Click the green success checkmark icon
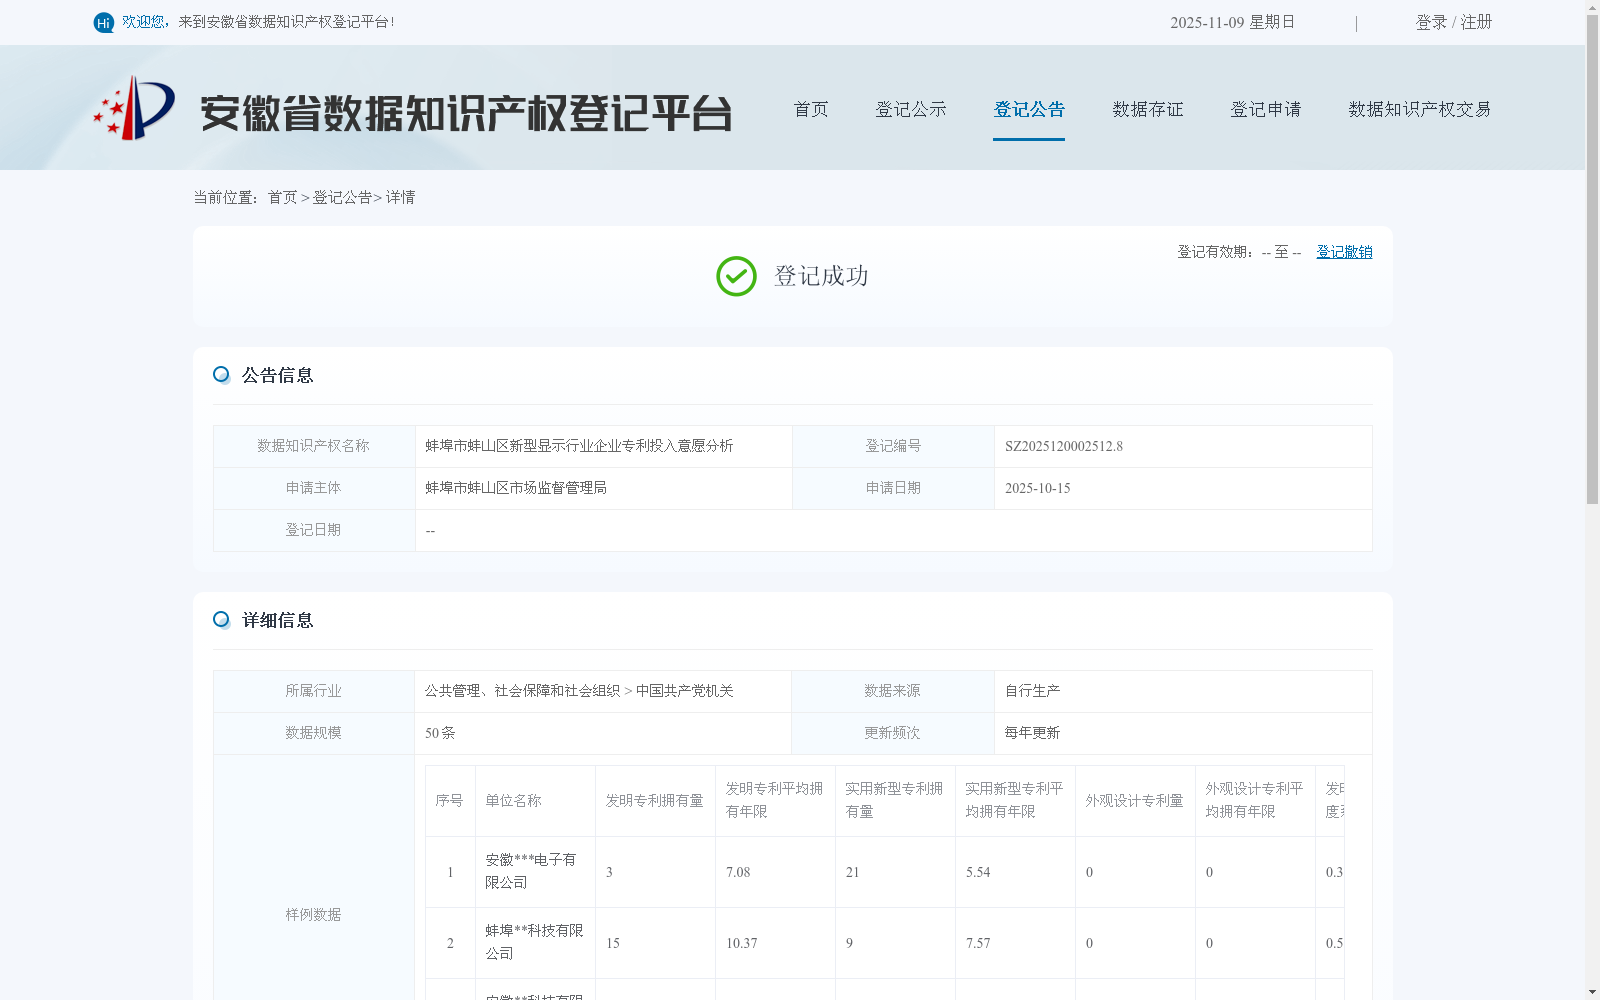 (x=736, y=276)
